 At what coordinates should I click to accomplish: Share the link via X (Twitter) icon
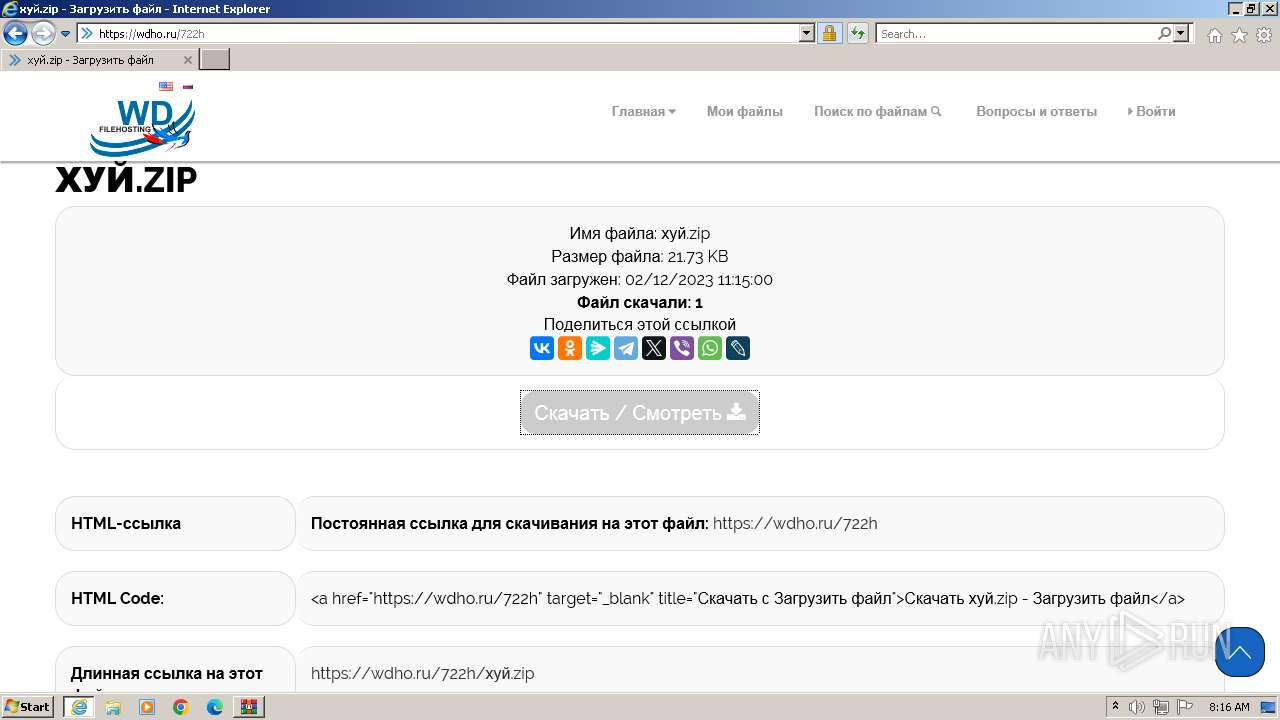pos(654,348)
